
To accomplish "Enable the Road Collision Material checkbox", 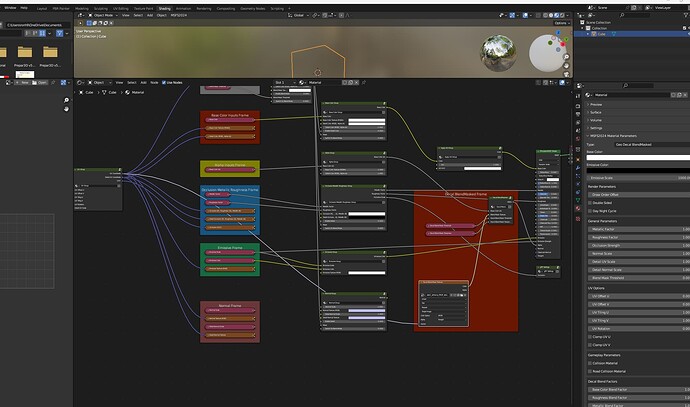I will click(x=590, y=371).
